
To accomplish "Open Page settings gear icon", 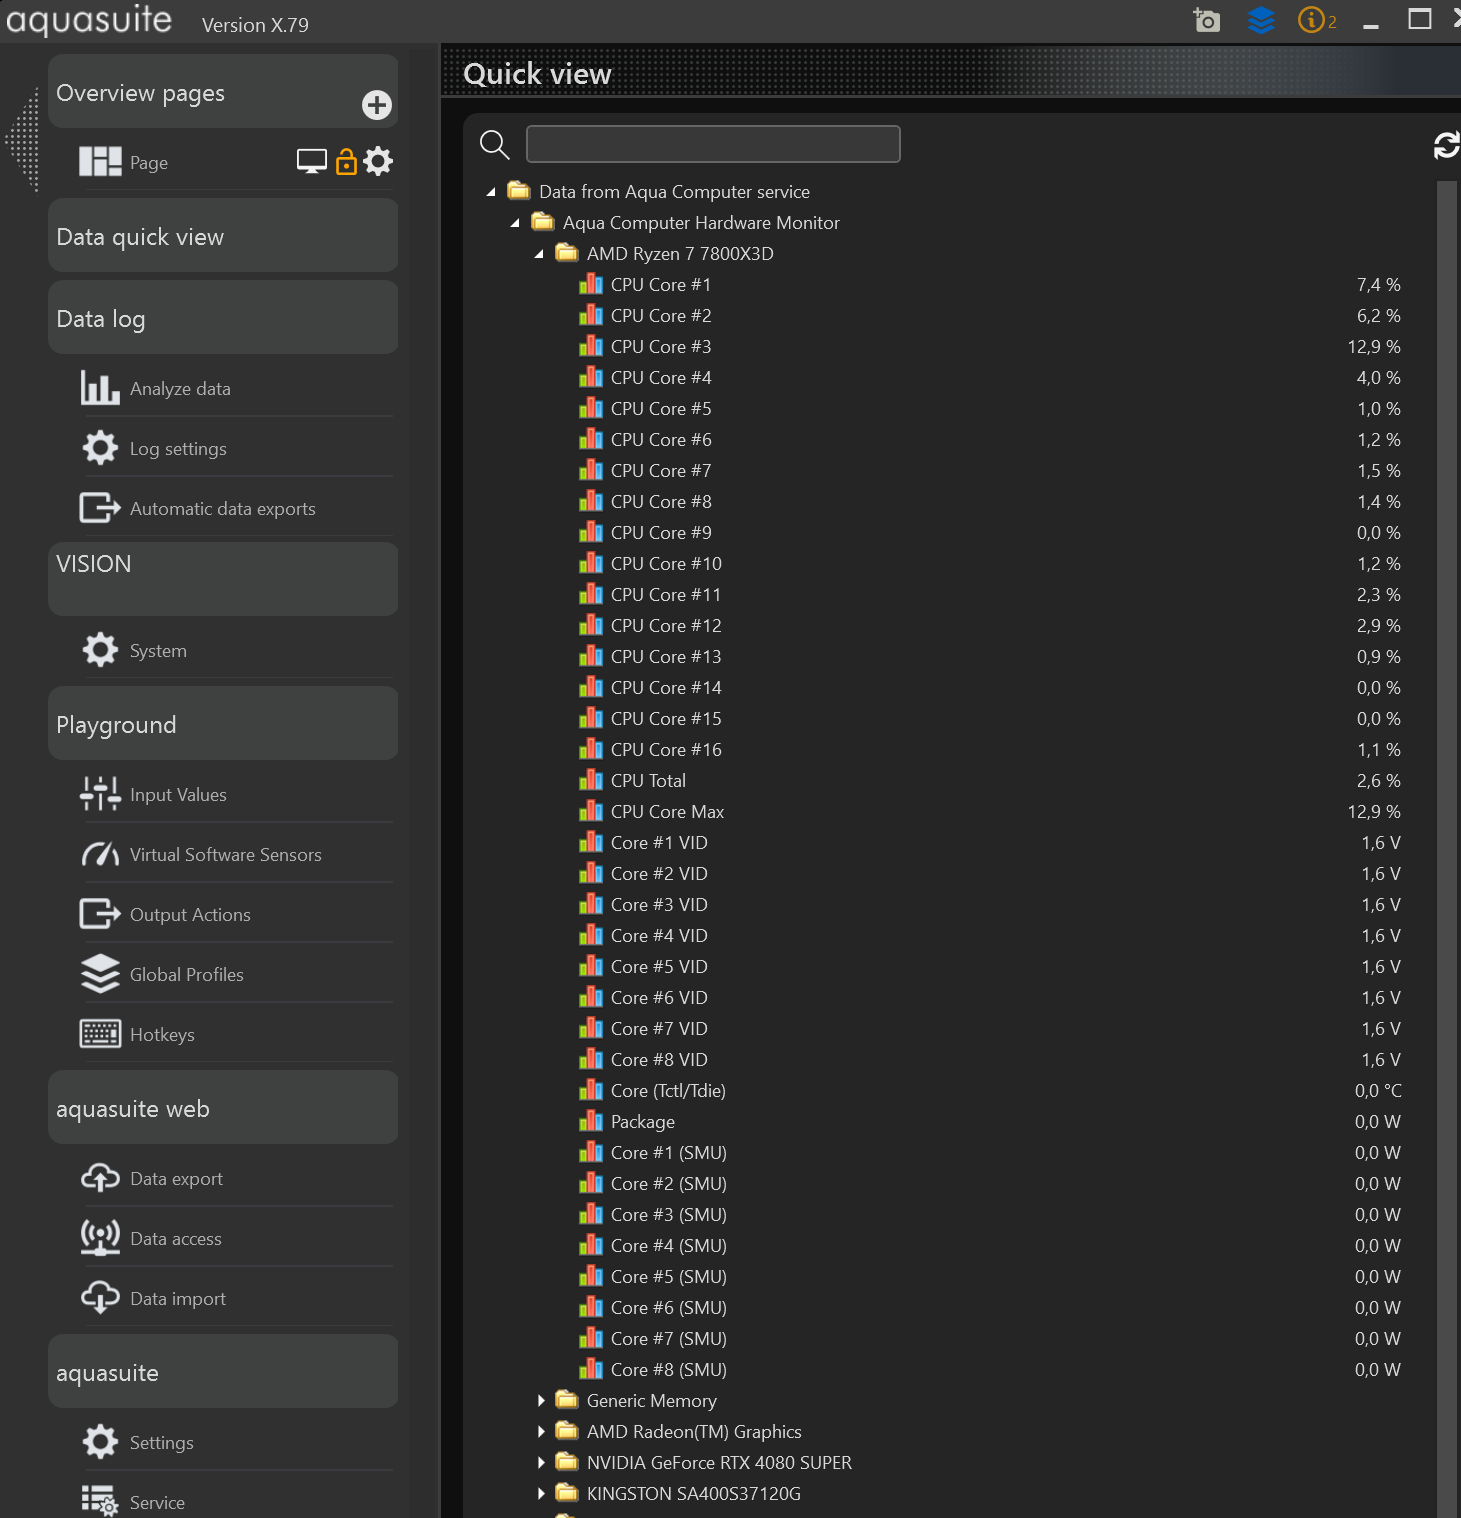I will click(x=378, y=161).
